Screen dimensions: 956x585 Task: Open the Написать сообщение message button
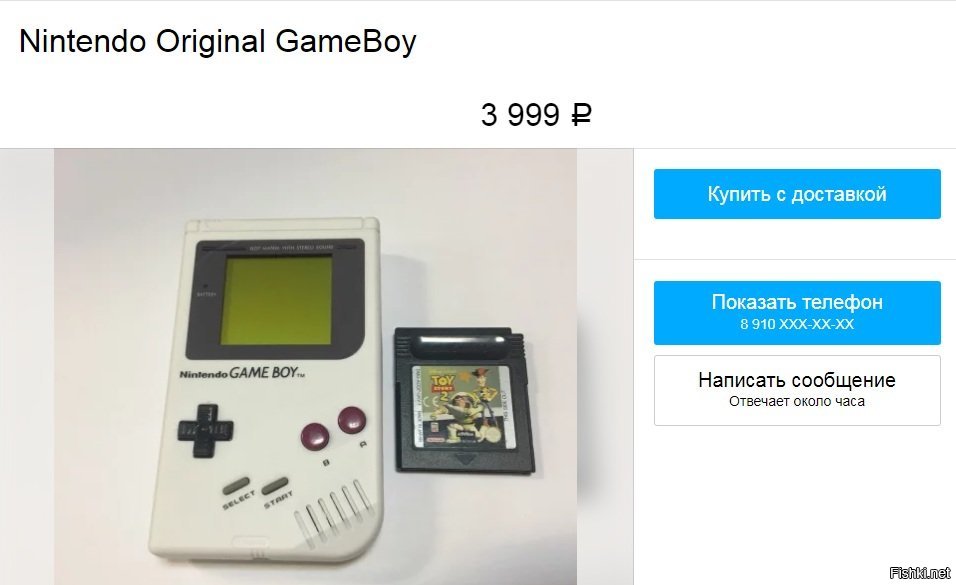pyautogui.click(x=797, y=390)
